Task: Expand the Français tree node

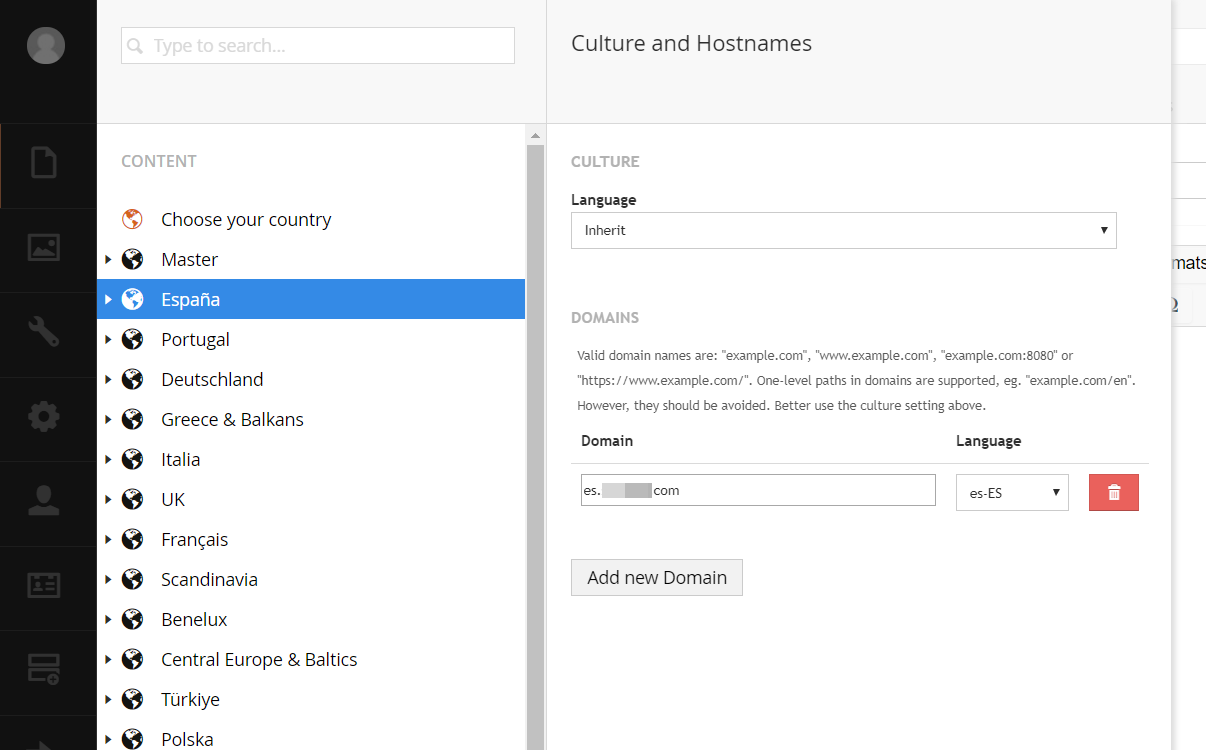Action: click(x=108, y=539)
